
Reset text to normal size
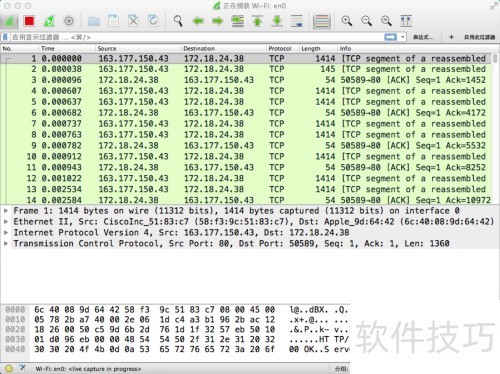point(386,21)
